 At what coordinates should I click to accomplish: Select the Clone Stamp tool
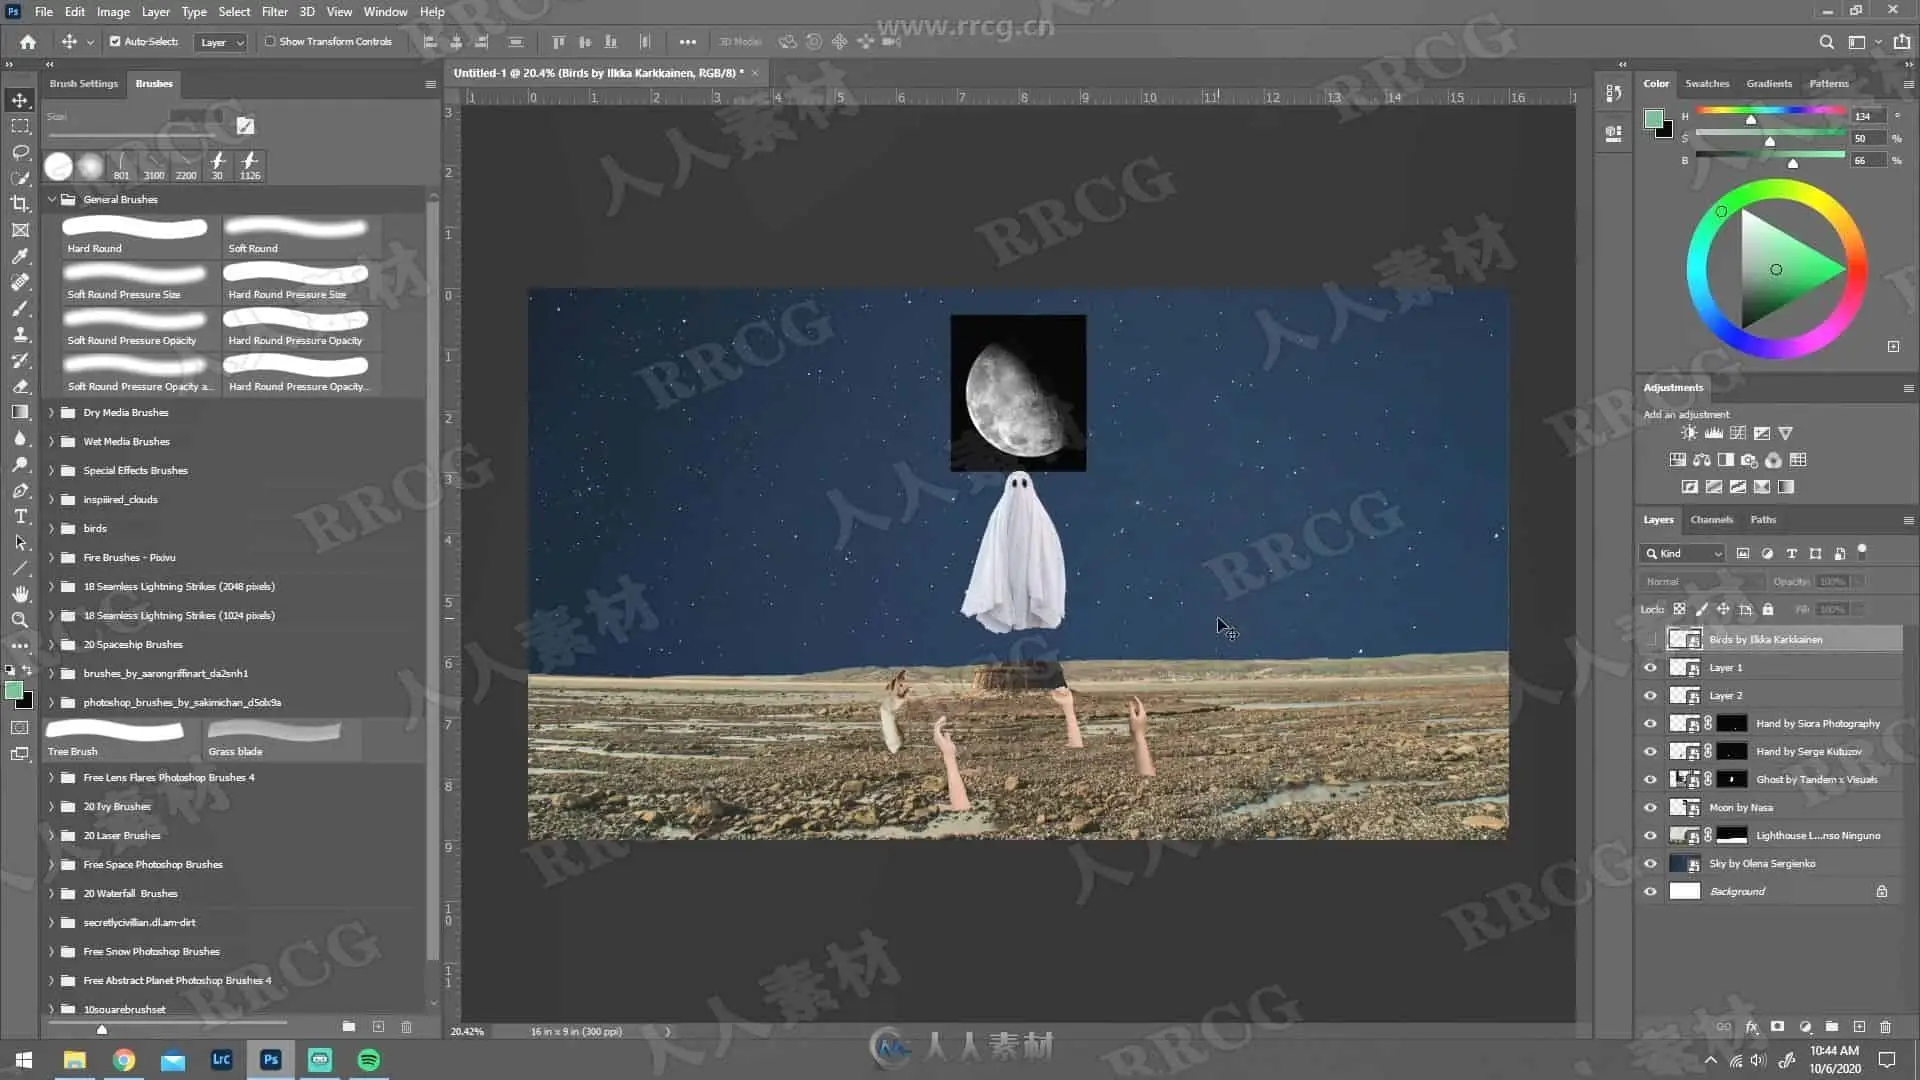(20, 334)
